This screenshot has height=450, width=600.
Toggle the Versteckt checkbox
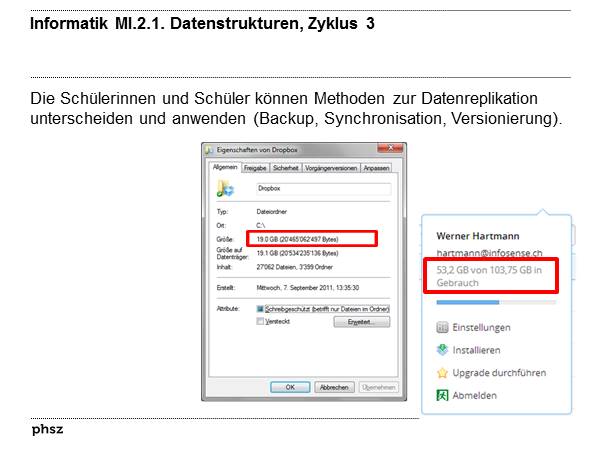click(260, 321)
